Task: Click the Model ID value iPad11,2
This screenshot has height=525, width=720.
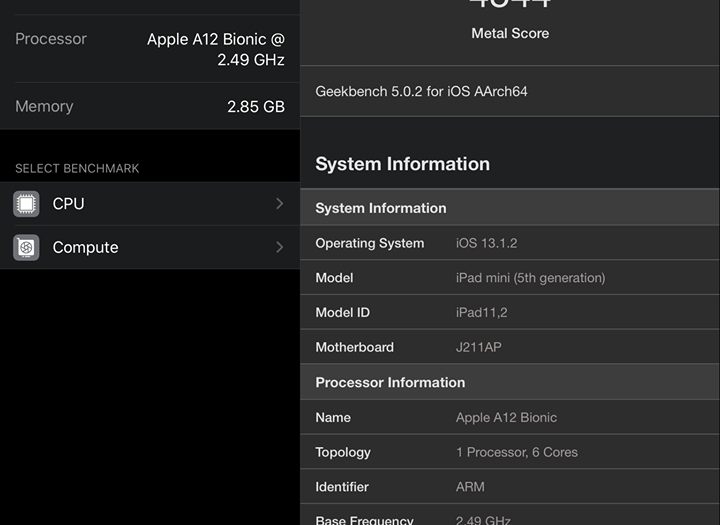Action: 481,313
